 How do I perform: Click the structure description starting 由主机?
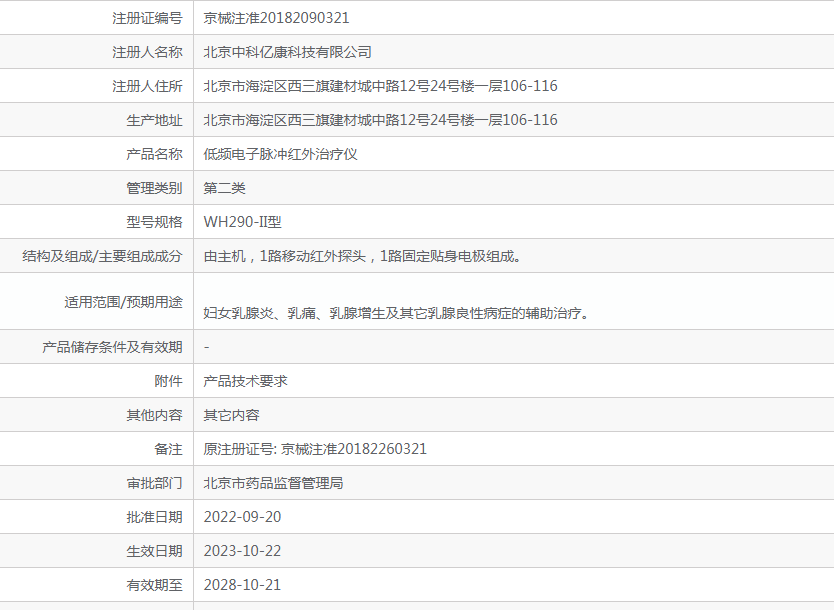[363, 256]
